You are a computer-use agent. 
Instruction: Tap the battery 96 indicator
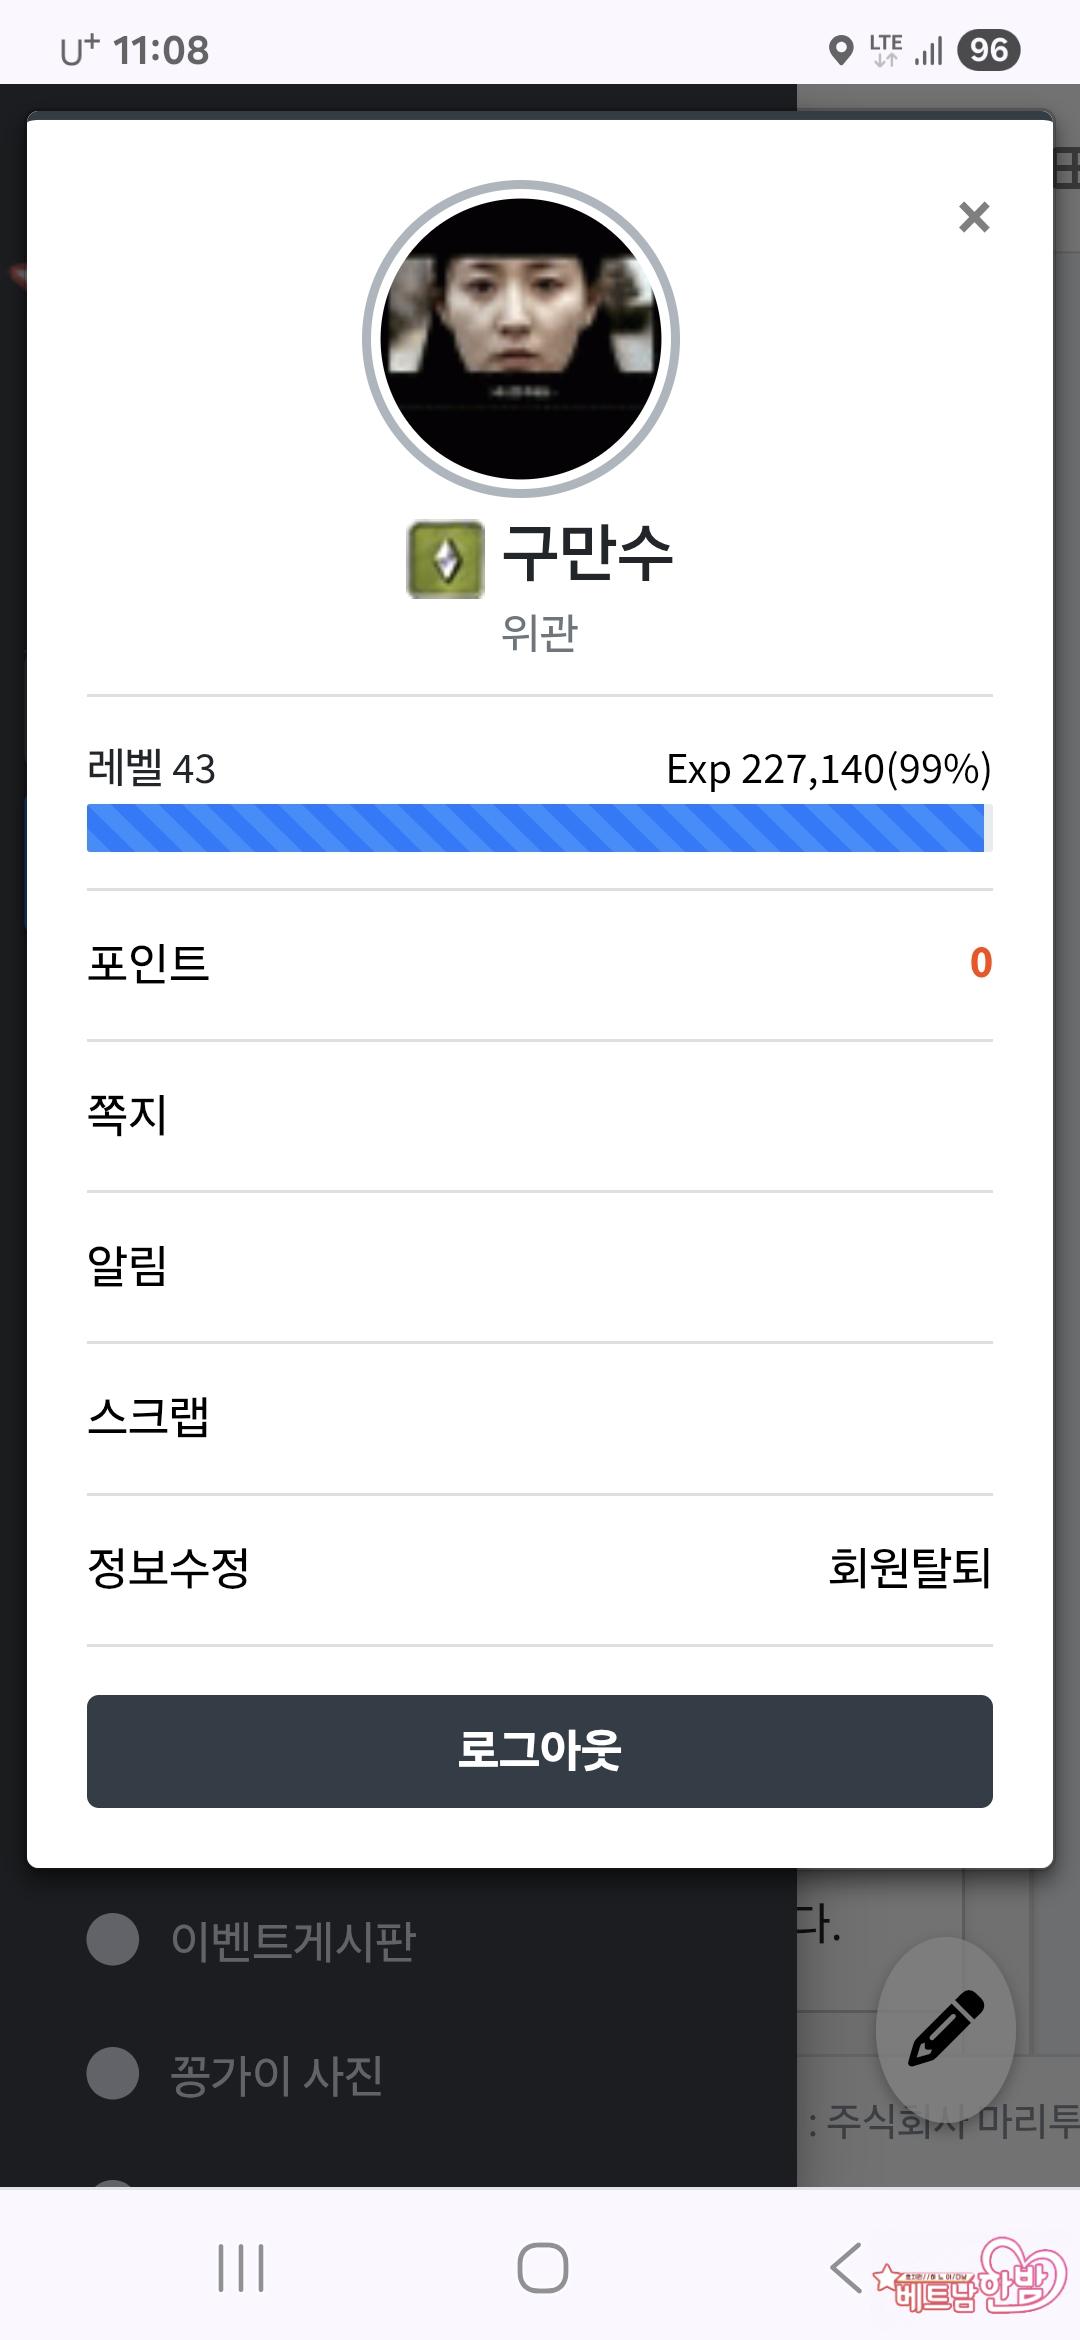click(x=988, y=50)
